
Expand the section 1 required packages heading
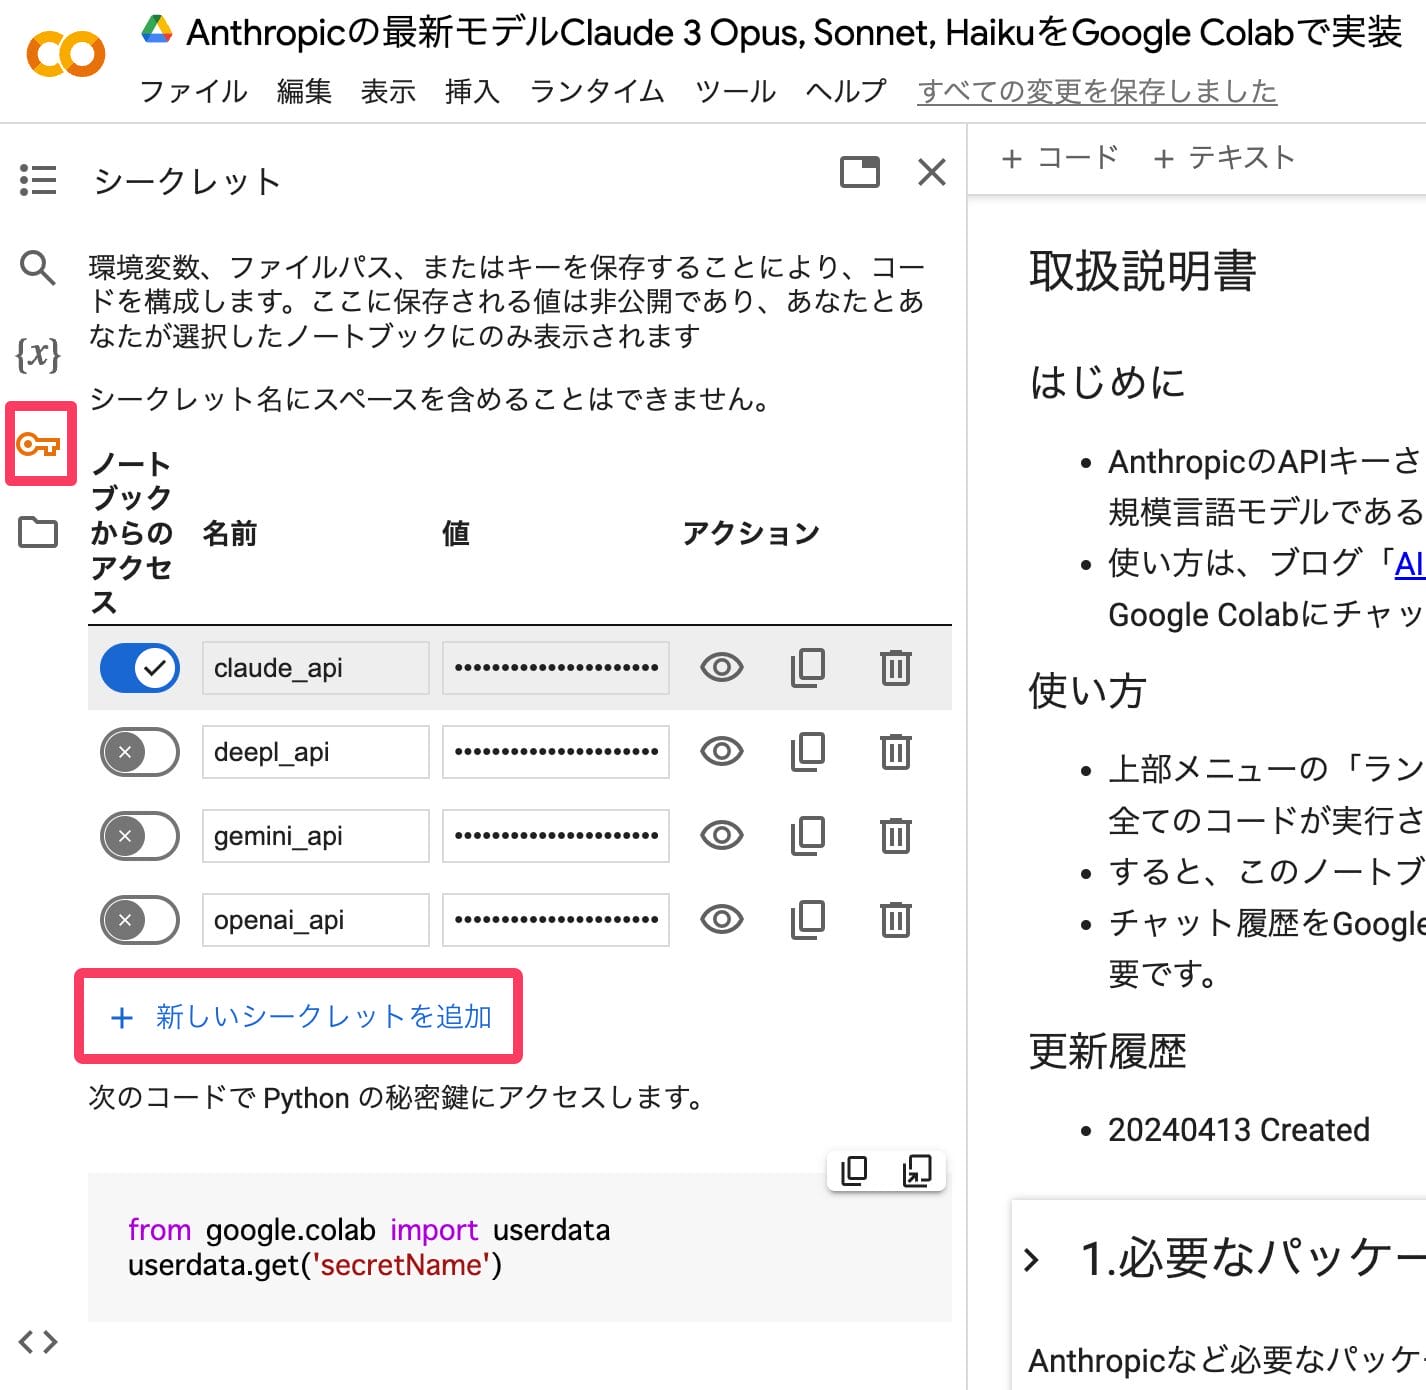tap(1032, 1259)
